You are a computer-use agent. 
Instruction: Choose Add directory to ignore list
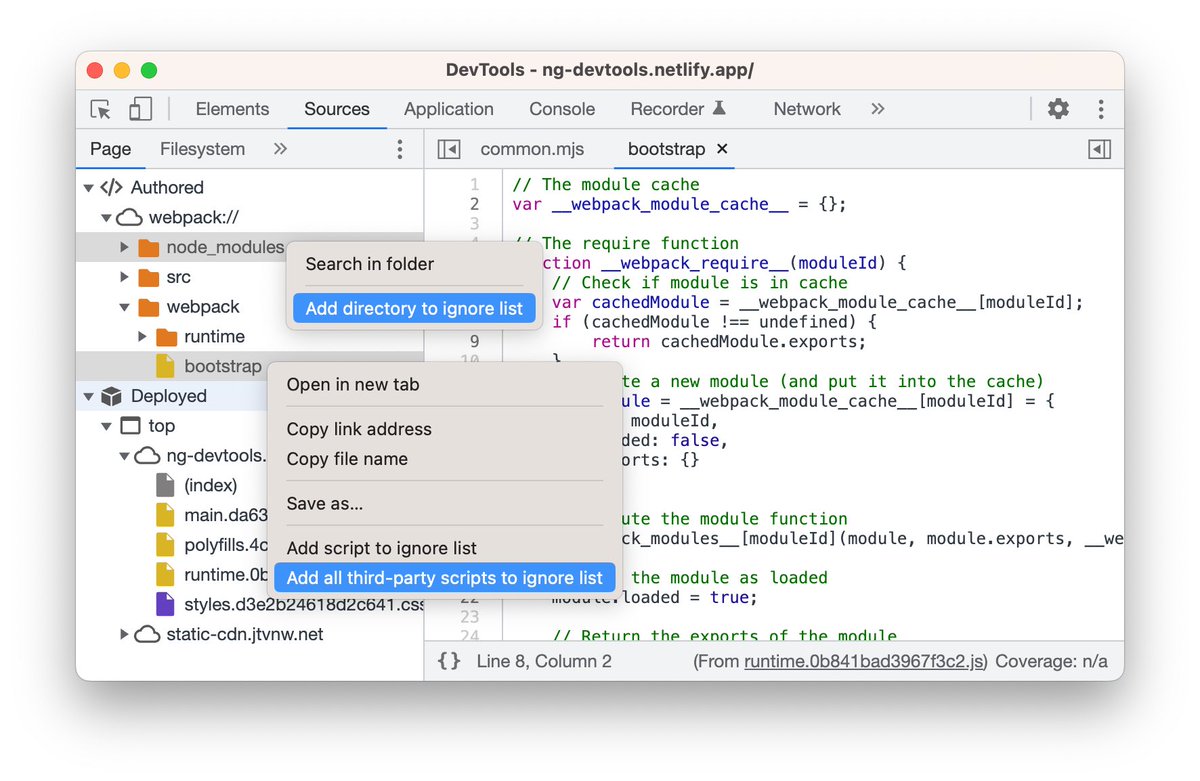point(414,308)
